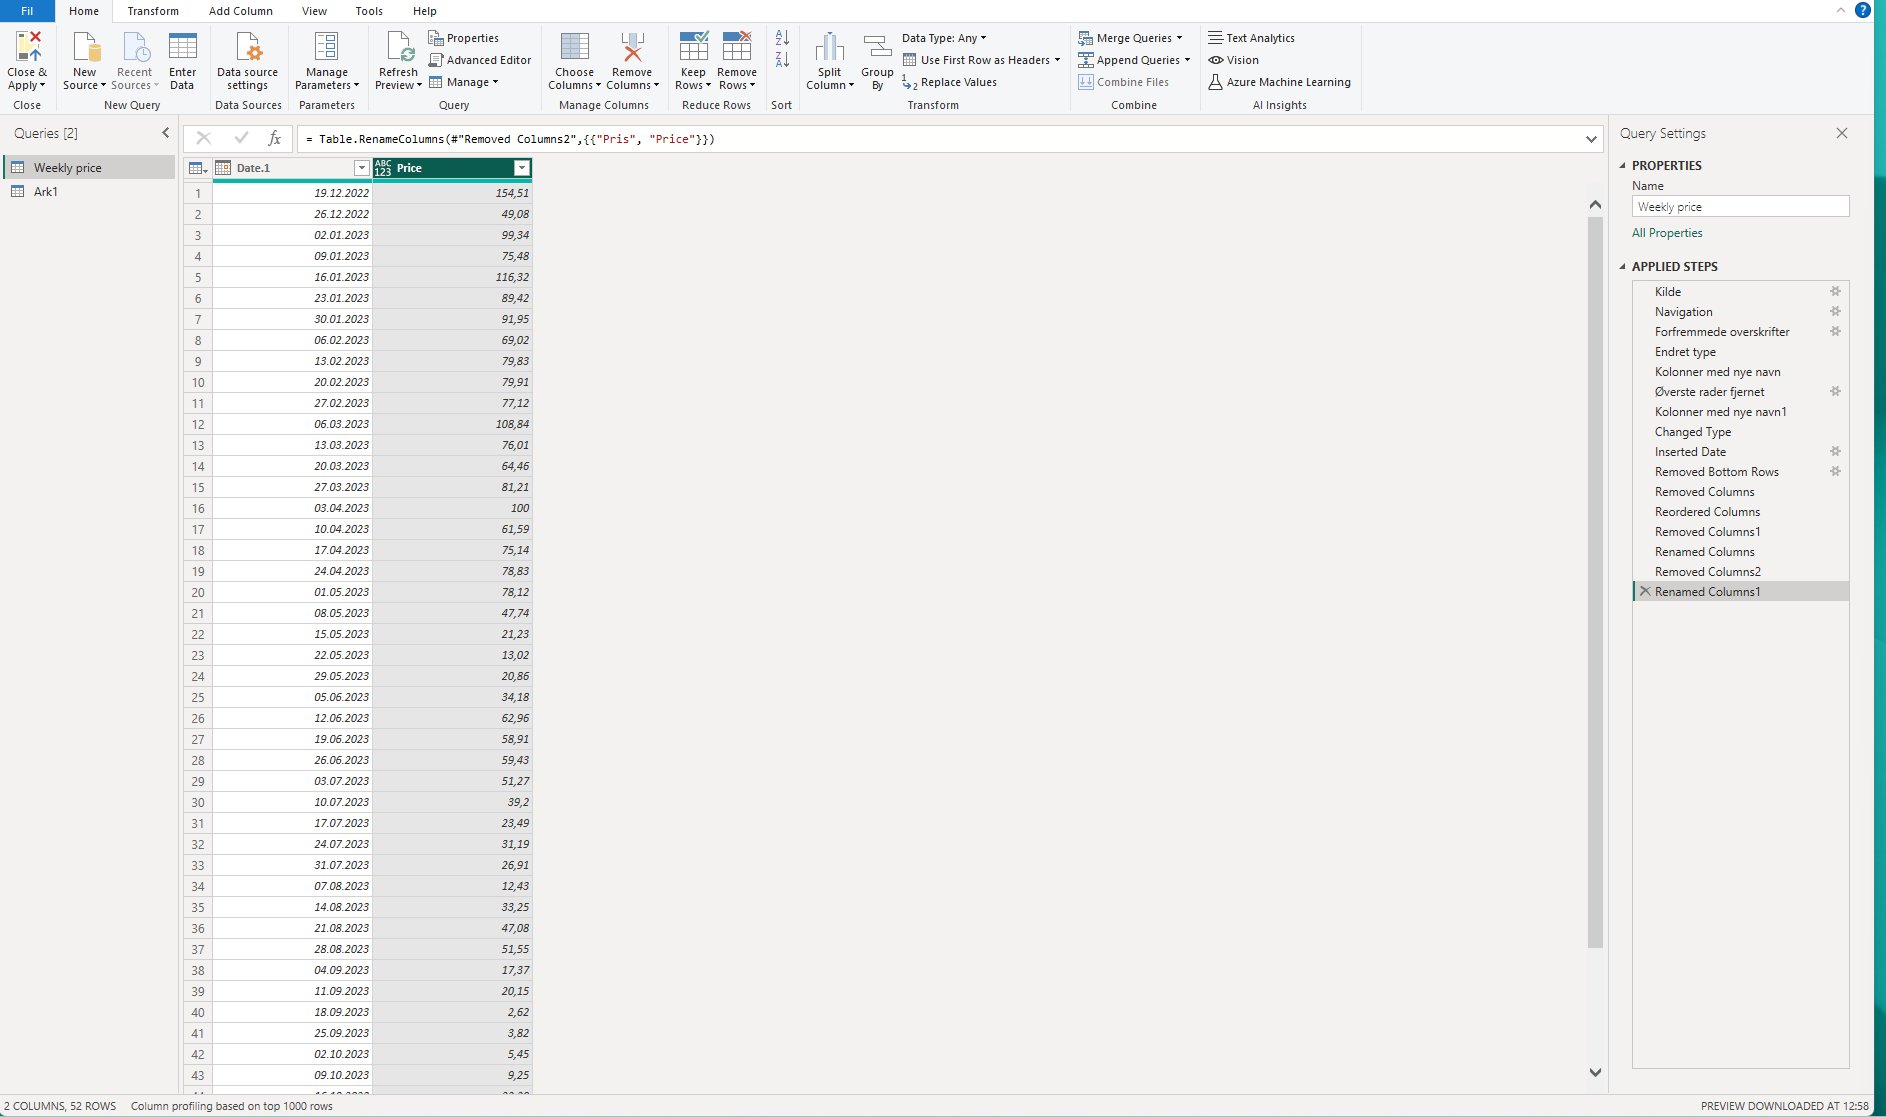Click the Remove Rows icon
This screenshot has height=1117, width=1886.
click(737, 47)
